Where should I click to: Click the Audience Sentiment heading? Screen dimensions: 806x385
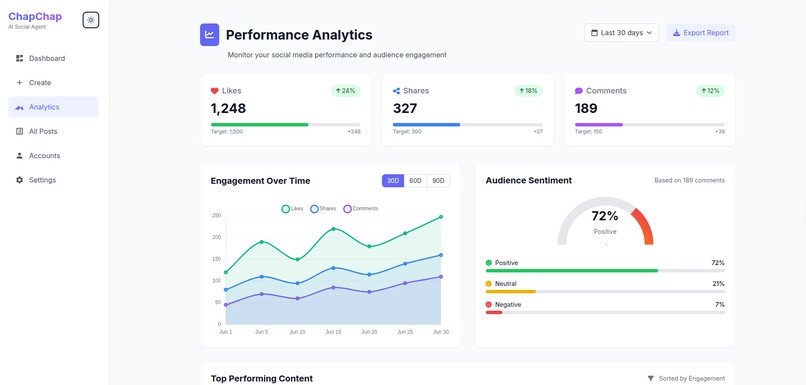click(x=528, y=180)
